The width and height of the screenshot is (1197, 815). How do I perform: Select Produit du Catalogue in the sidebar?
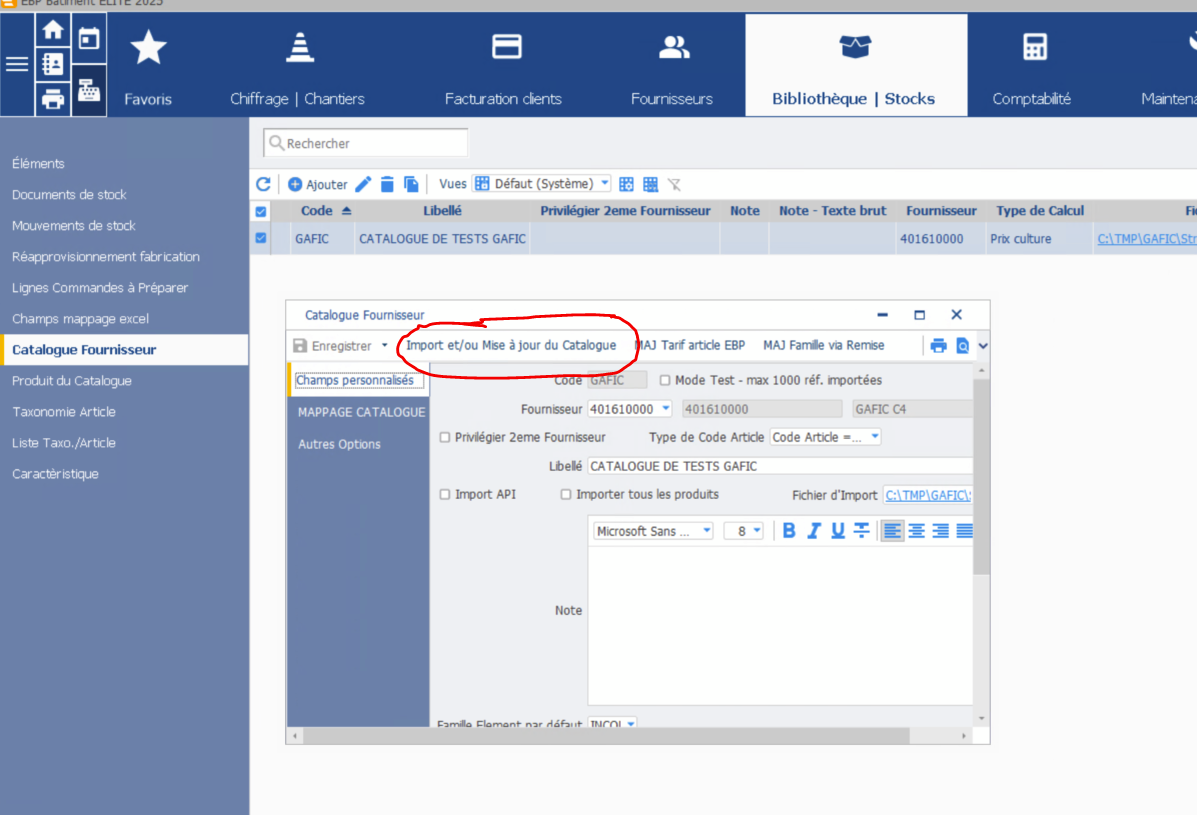coord(72,381)
